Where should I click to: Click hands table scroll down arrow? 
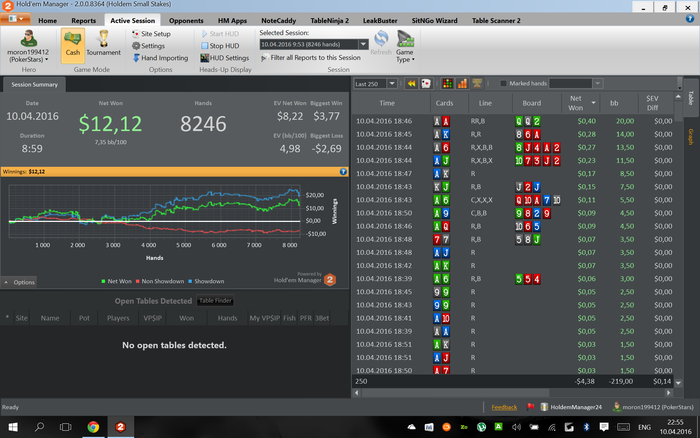pos(679,383)
